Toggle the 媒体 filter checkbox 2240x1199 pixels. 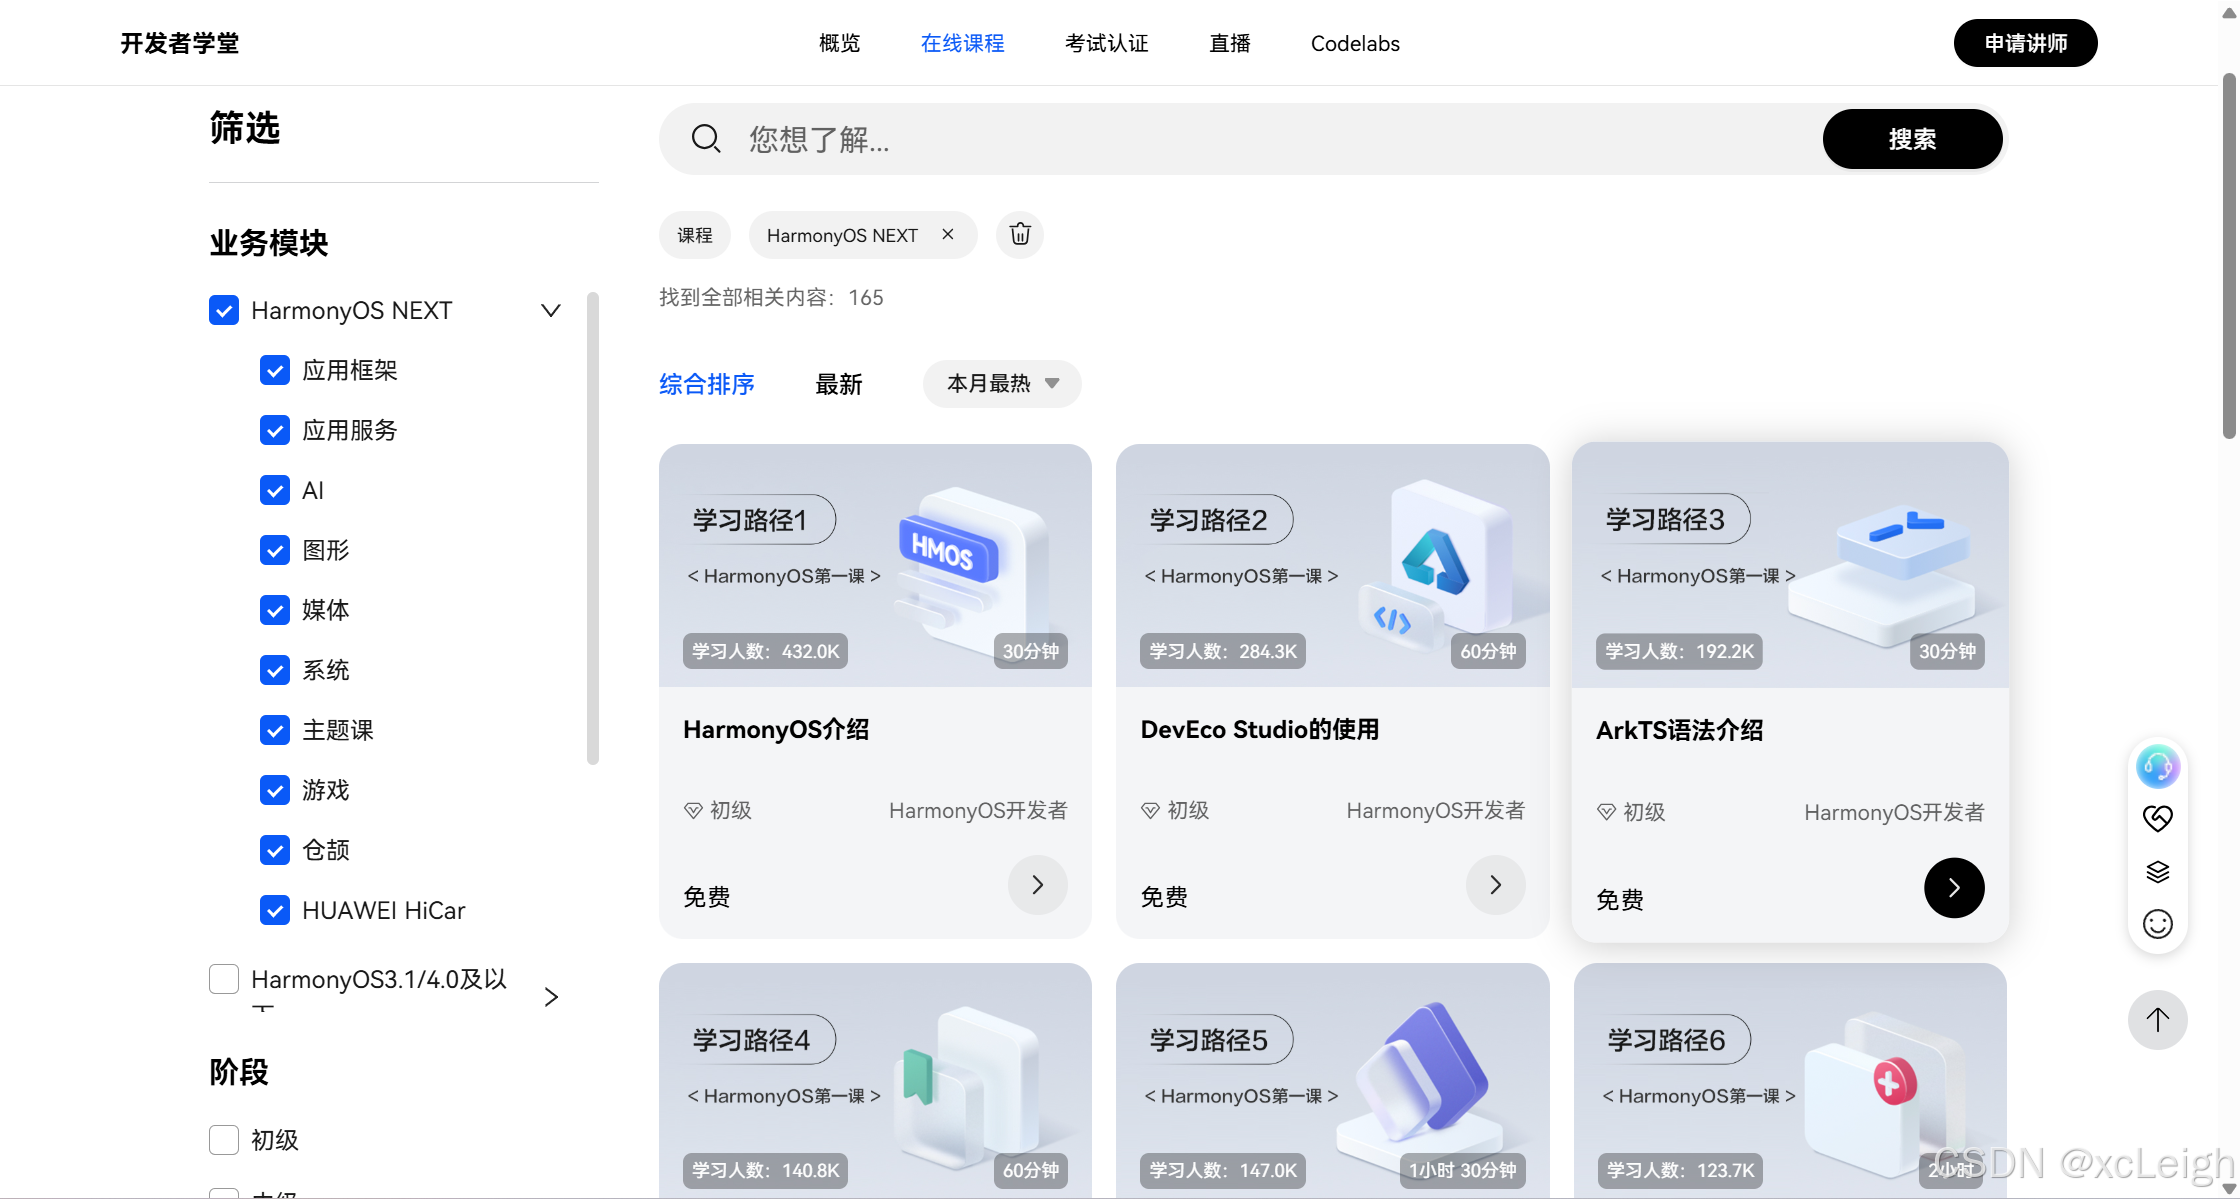pyautogui.click(x=275, y=610)
